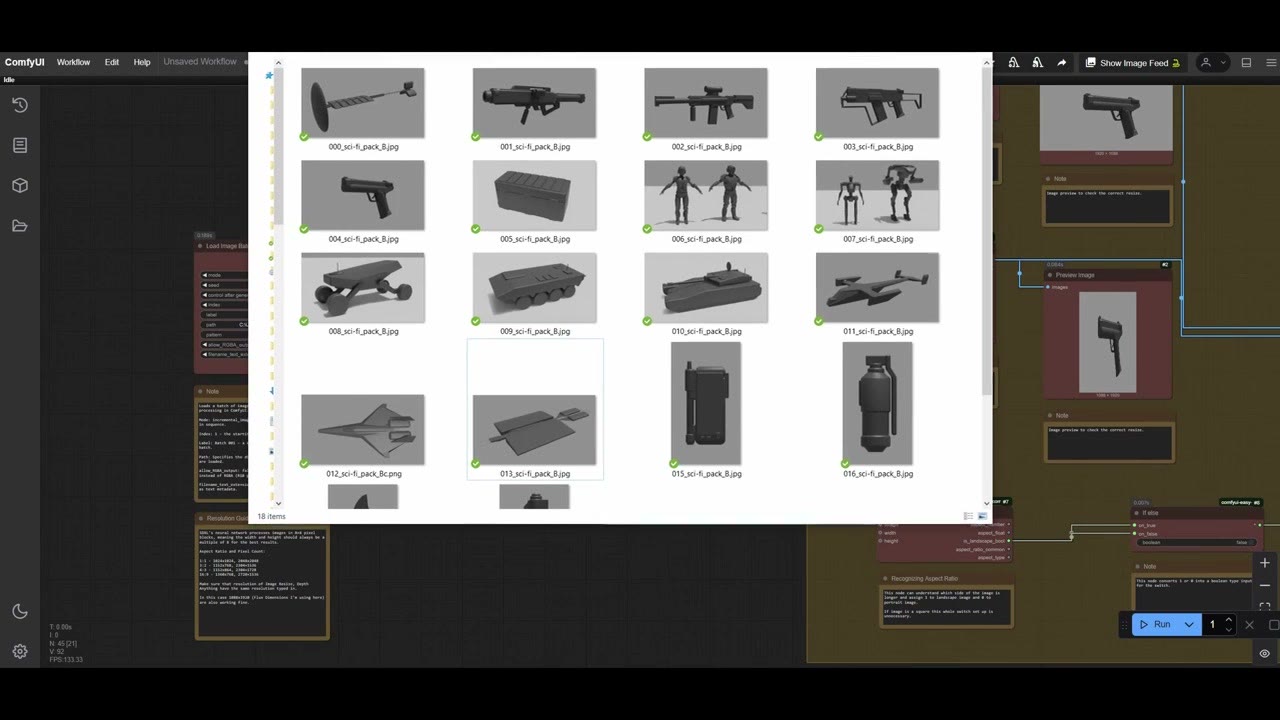This screenshot has width=1280, height=720.
Task: Select the 005_sci-fi_pack_B.jpg crate thumbnail
Action: point(535,195)
